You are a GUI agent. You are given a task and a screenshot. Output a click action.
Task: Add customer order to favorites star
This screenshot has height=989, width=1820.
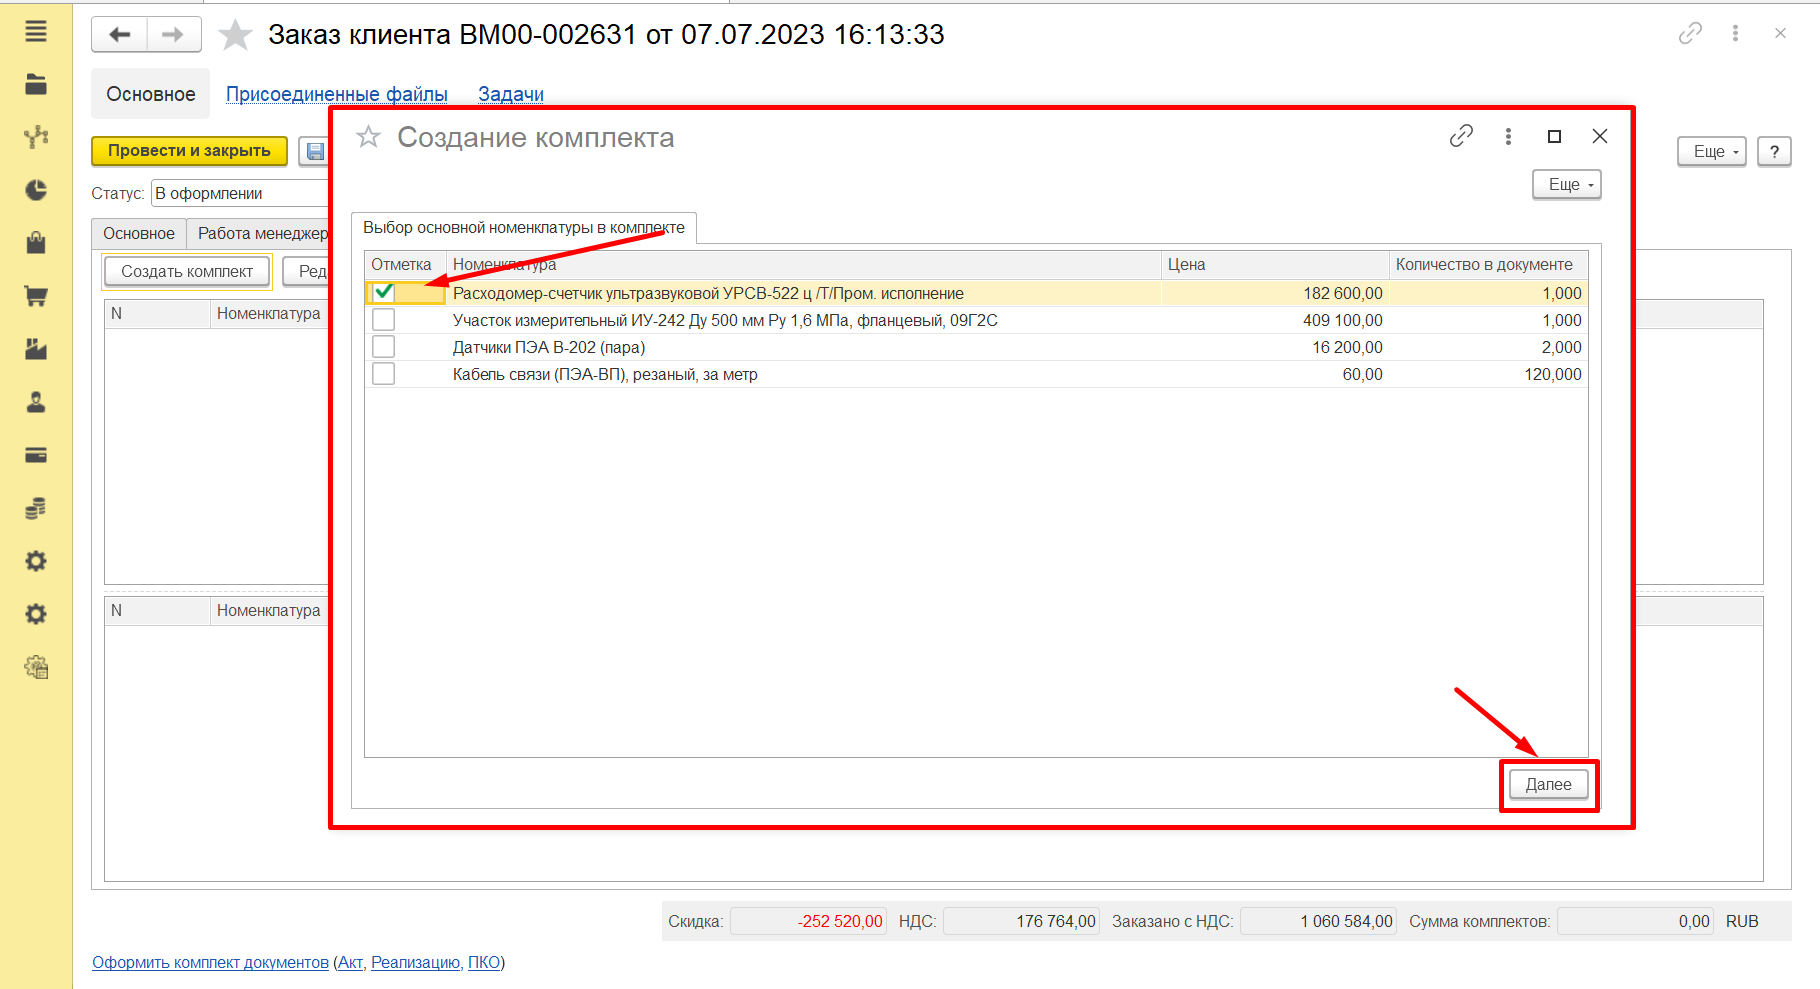[x=235, y=35]
